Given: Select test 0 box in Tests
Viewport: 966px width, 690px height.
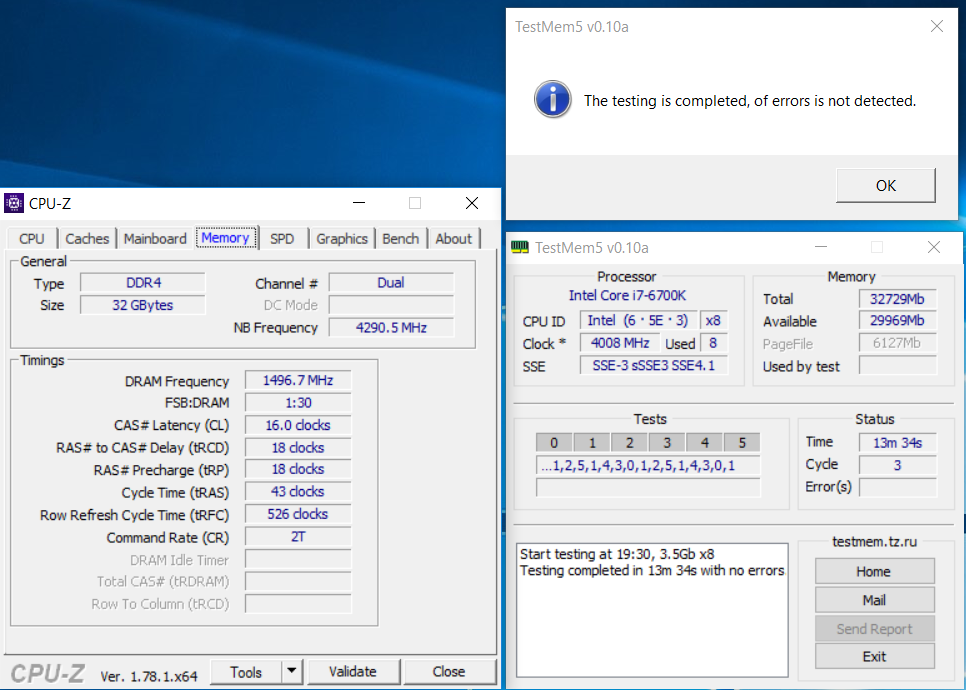Looking at the screenshot, I should [554, 442].
